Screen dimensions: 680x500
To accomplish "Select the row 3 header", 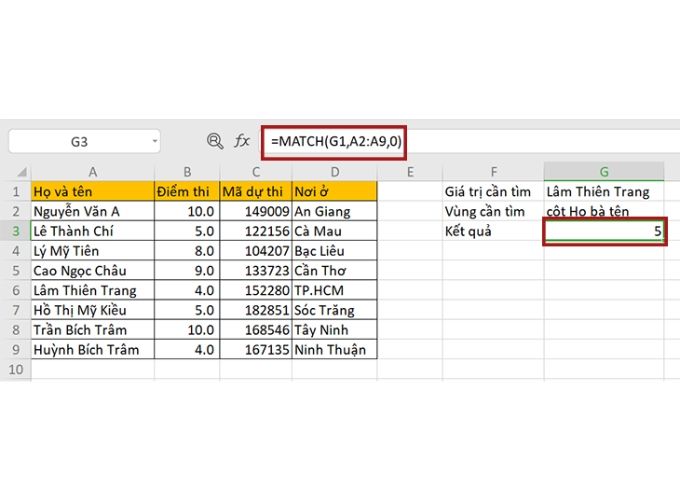I will point(15,232).
